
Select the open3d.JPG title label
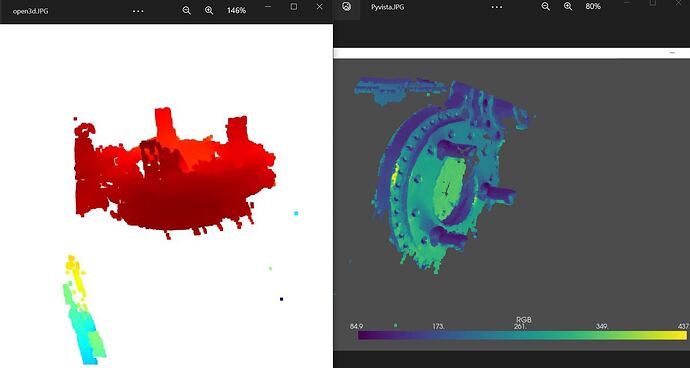tap(30, 11)
